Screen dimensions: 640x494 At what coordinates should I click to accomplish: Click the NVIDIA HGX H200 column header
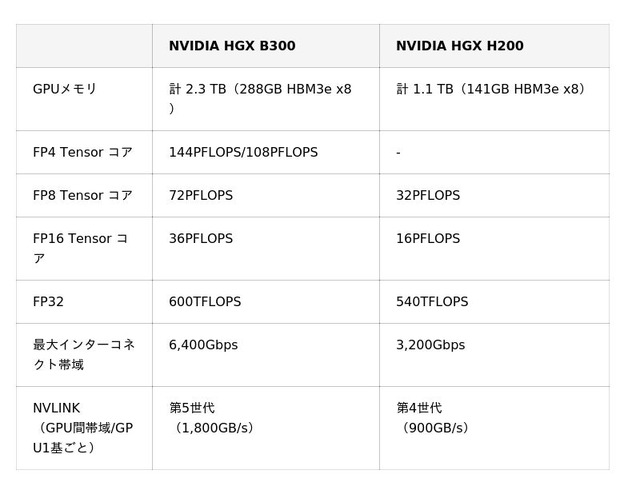(459, 46)
